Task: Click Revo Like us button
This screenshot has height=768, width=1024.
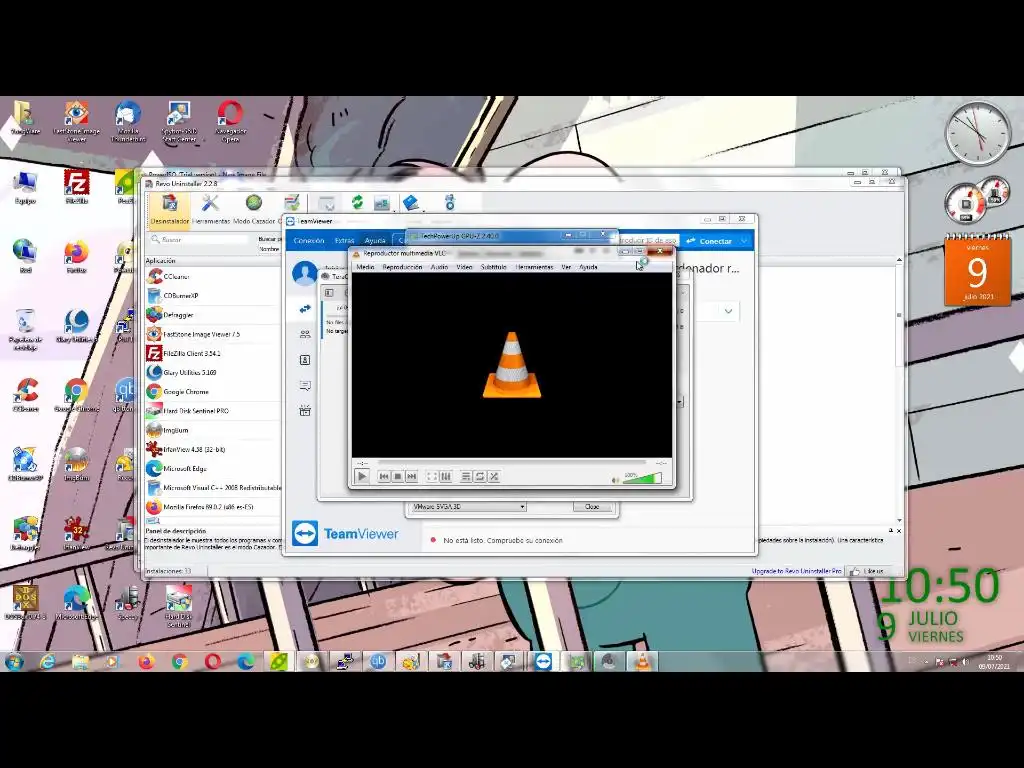Action: point(867,571)
